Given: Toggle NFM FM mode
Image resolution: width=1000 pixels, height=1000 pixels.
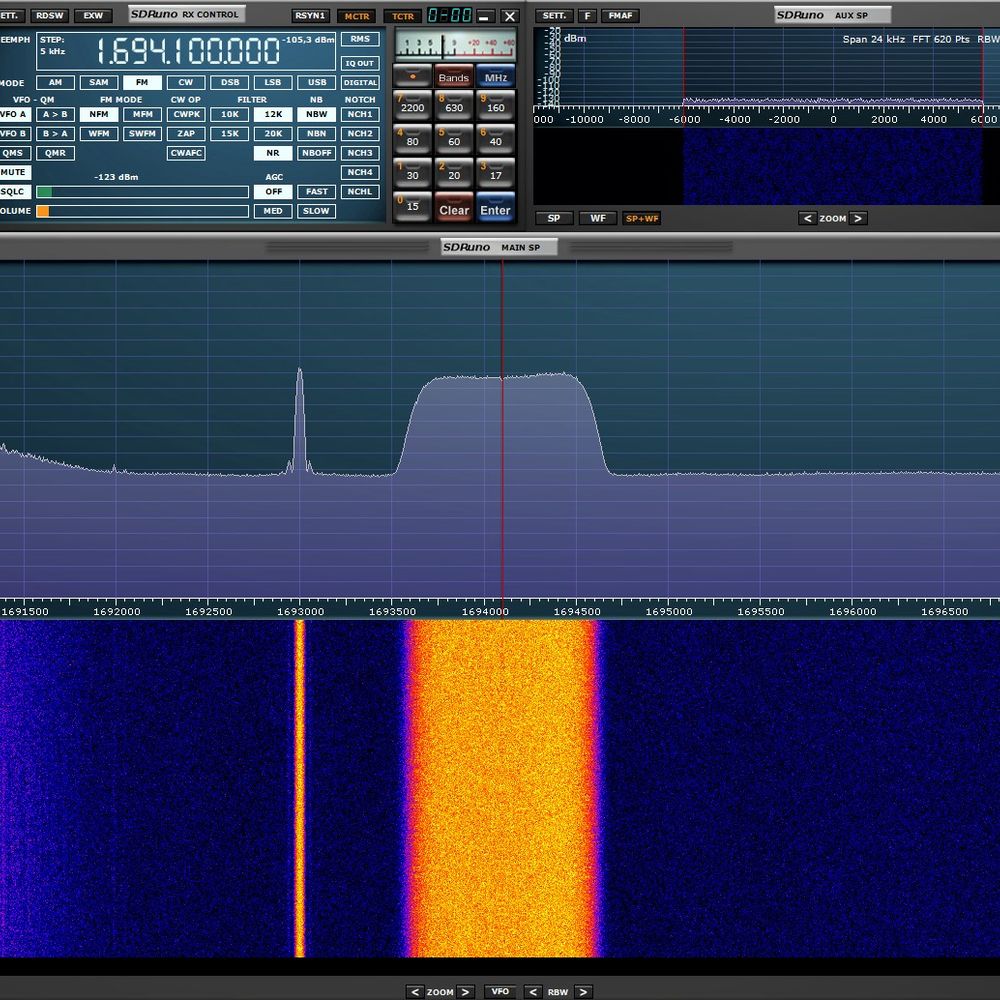Looking at the screenshot, I should pyautogui.click(x=99, y=114).
